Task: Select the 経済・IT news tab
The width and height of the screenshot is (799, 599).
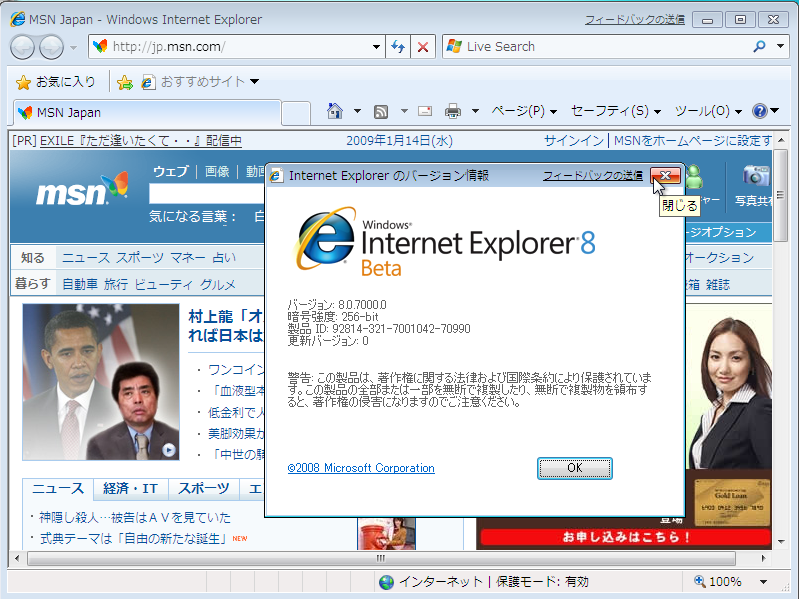Action: point(130,488)
